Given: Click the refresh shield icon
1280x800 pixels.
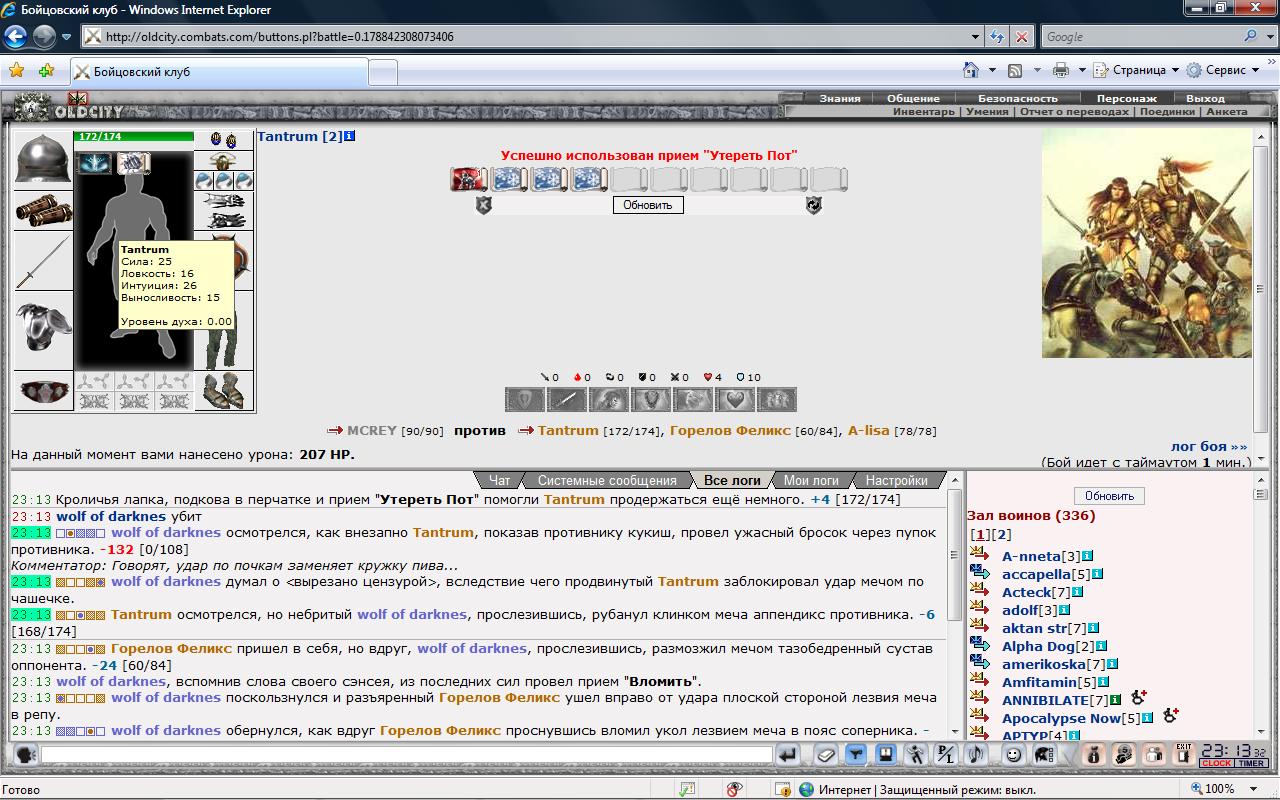Looking at the screenshot, I should click(814, 205).
